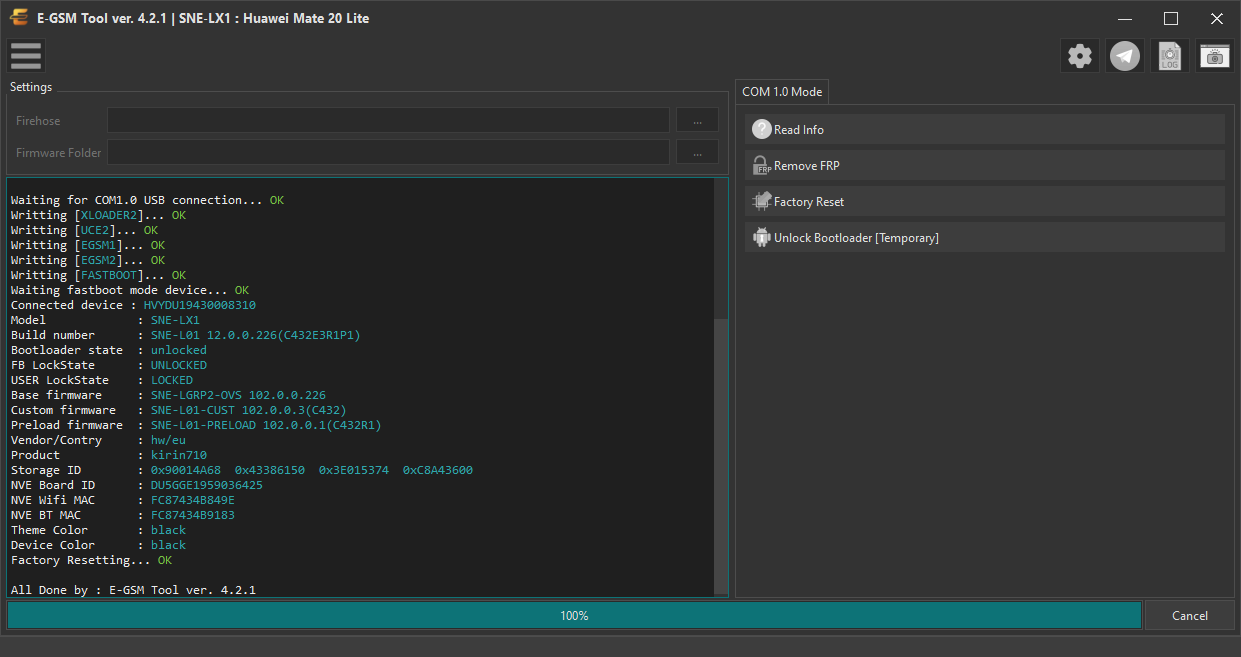Close the E-GSM Tool window
This screenshot has width=1241, height=657.
(1217, 18)
